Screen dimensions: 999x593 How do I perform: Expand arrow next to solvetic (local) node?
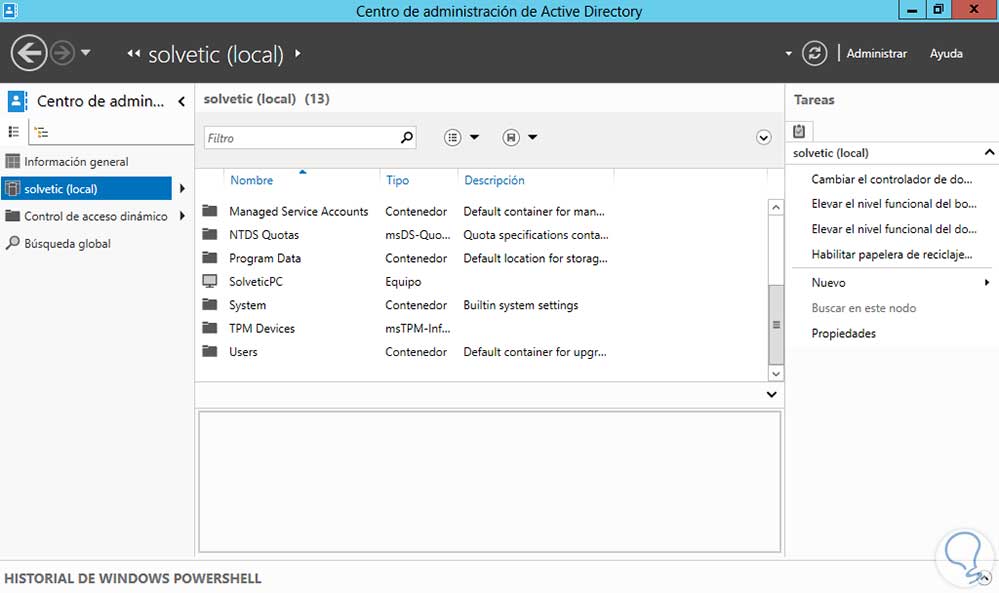pos(182,189)
